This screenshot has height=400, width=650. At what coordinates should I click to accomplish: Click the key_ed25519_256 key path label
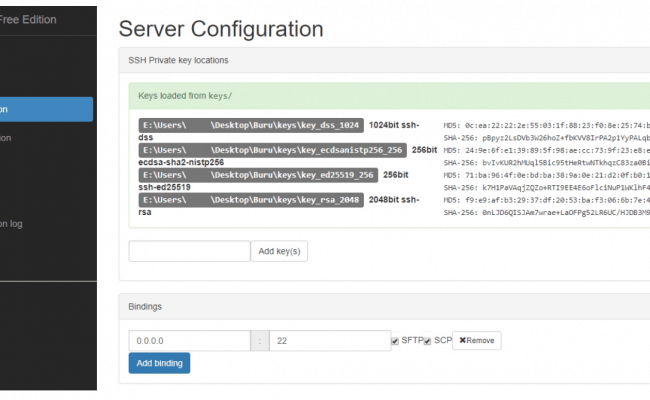(258, 175)
